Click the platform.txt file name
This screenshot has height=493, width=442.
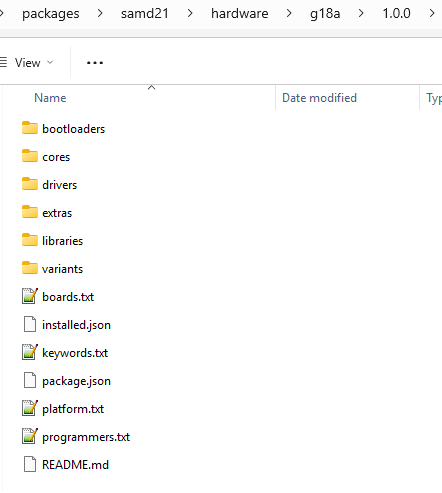coord(73,409)
